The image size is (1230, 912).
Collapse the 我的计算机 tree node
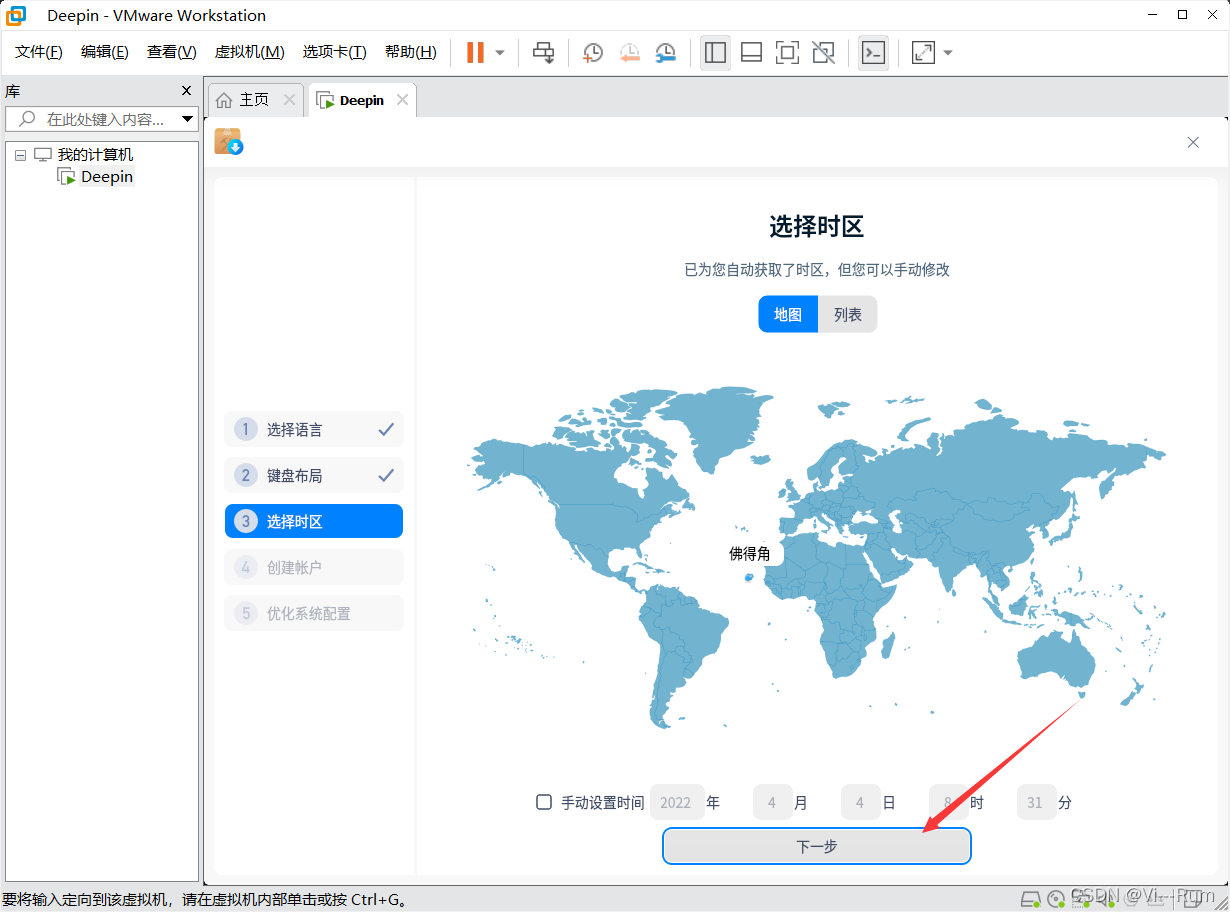[x=20, y=155]
